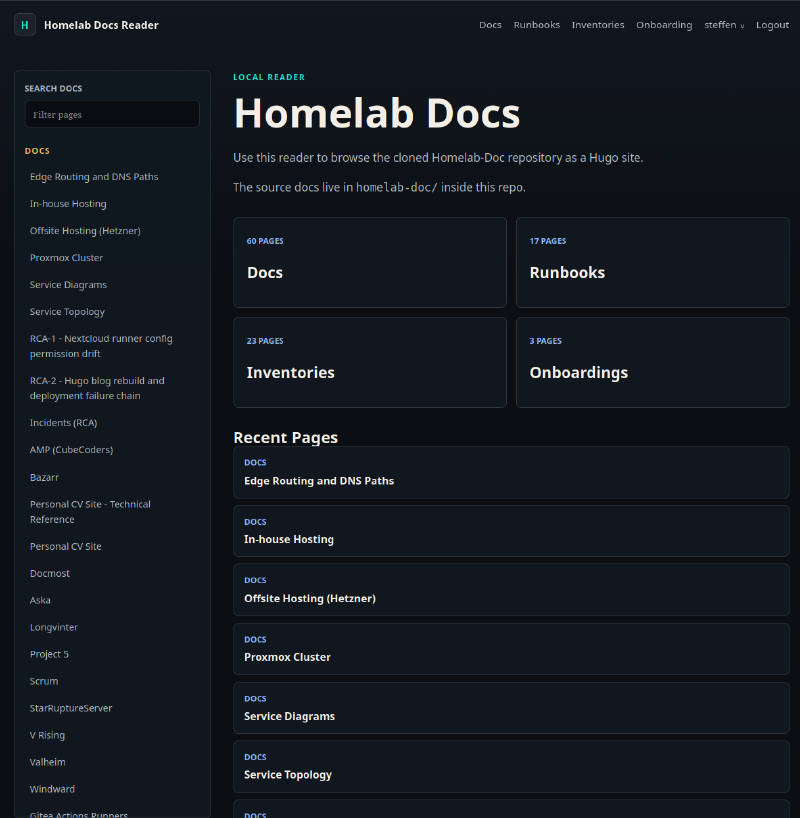Screen dimensions: 800x818
Task: Click the Recent Pages heading
Action: (285, 437)
